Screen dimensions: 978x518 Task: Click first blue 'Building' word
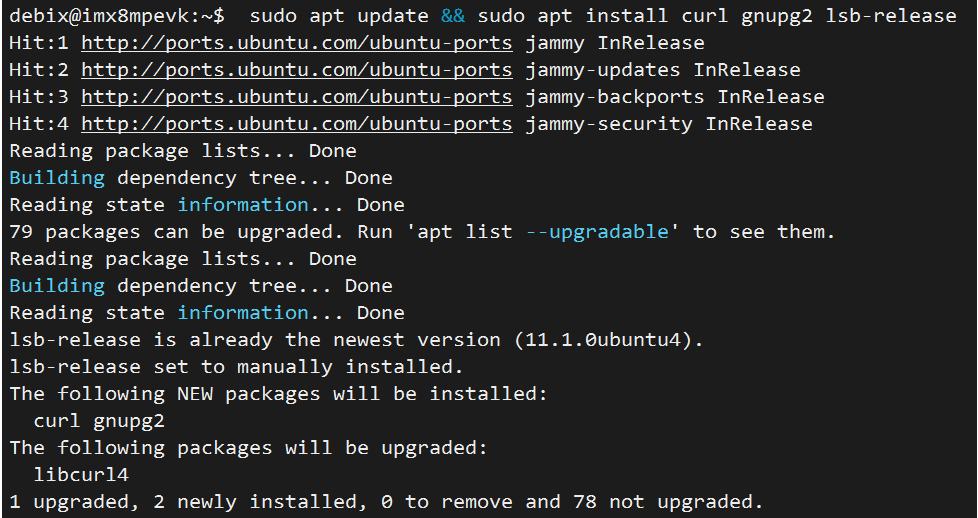click(57, 178)
